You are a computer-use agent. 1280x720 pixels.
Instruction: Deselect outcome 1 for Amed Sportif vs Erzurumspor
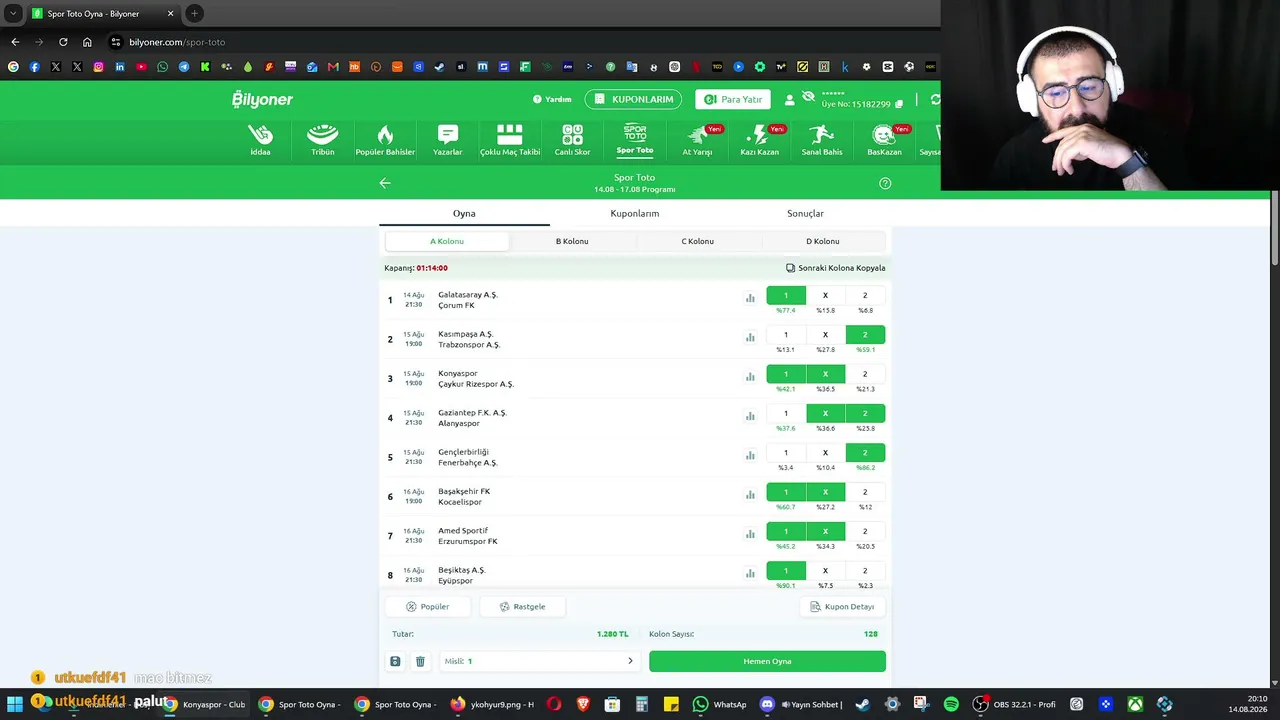click(x=786, y=531)
